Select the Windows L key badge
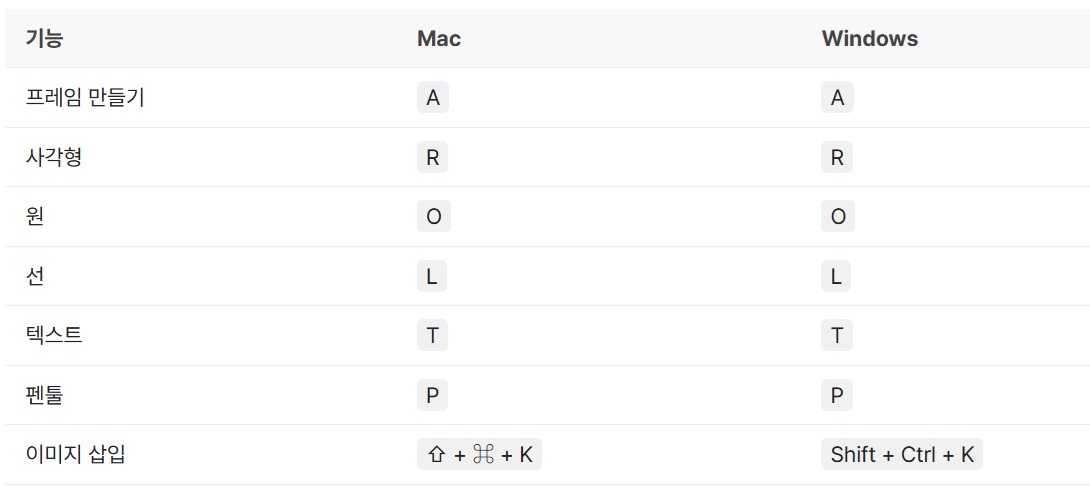Viewport: 1090px width, 486px height. click(x=836, y=277)
